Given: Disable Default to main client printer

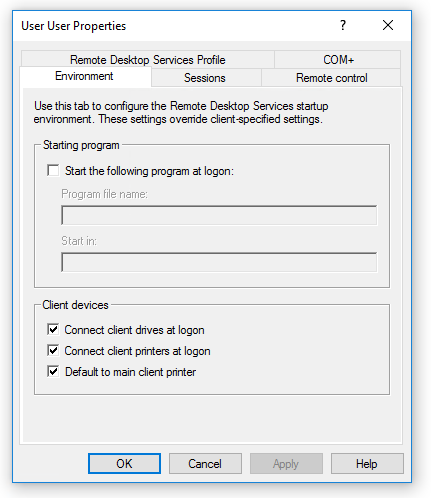Looking at the screenshot, I should point(53,371).
